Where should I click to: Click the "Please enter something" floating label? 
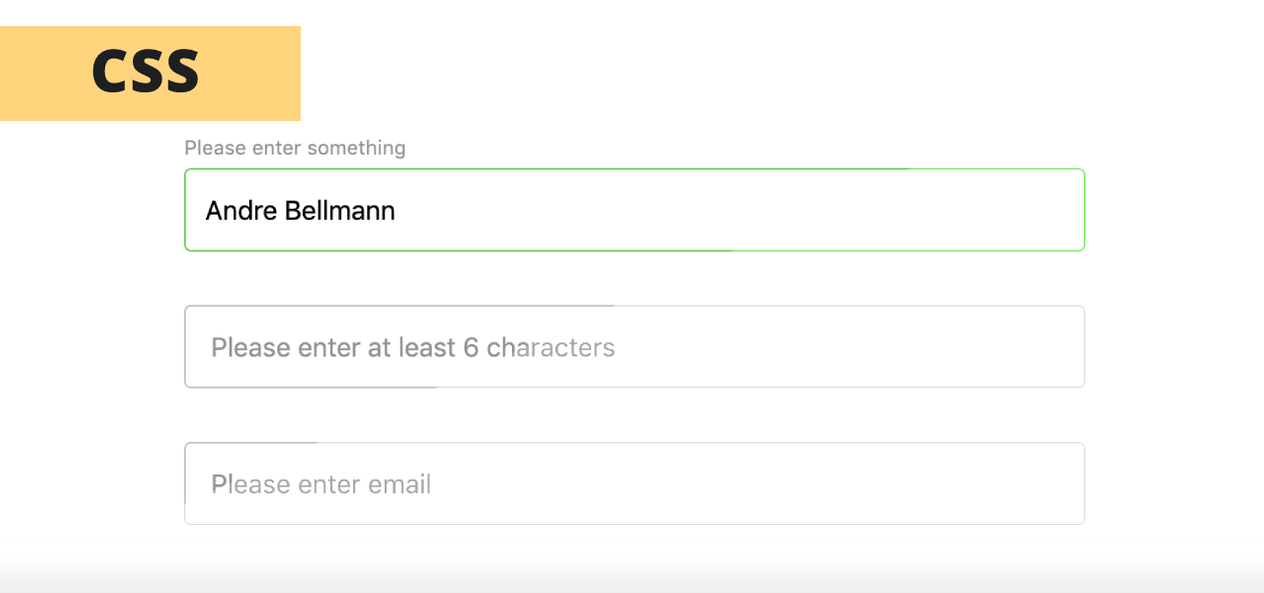tap(295, 148)
